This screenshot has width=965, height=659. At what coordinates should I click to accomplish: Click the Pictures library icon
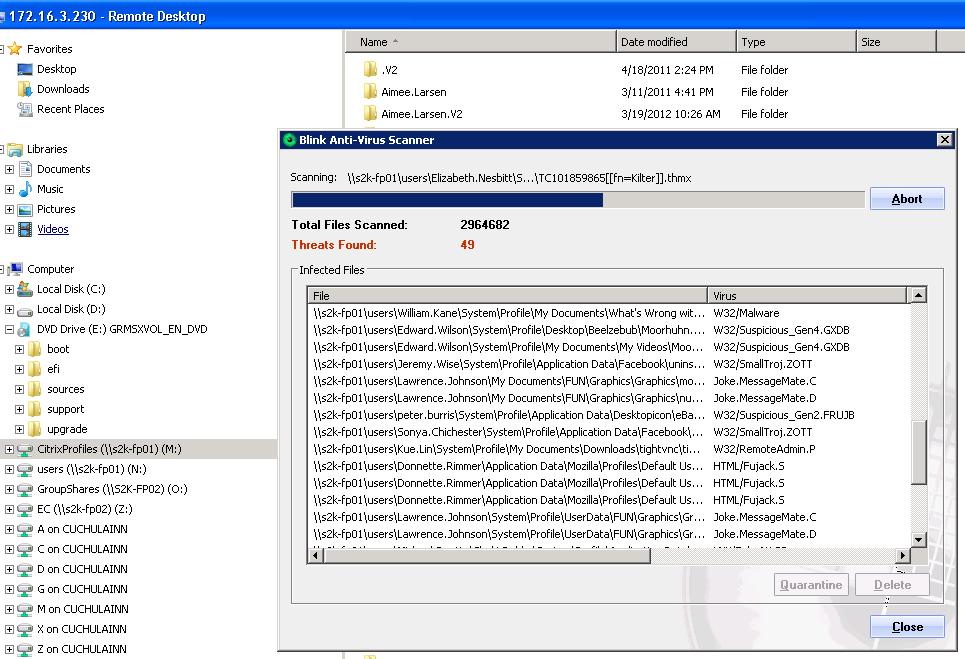(x=25, y=209)
